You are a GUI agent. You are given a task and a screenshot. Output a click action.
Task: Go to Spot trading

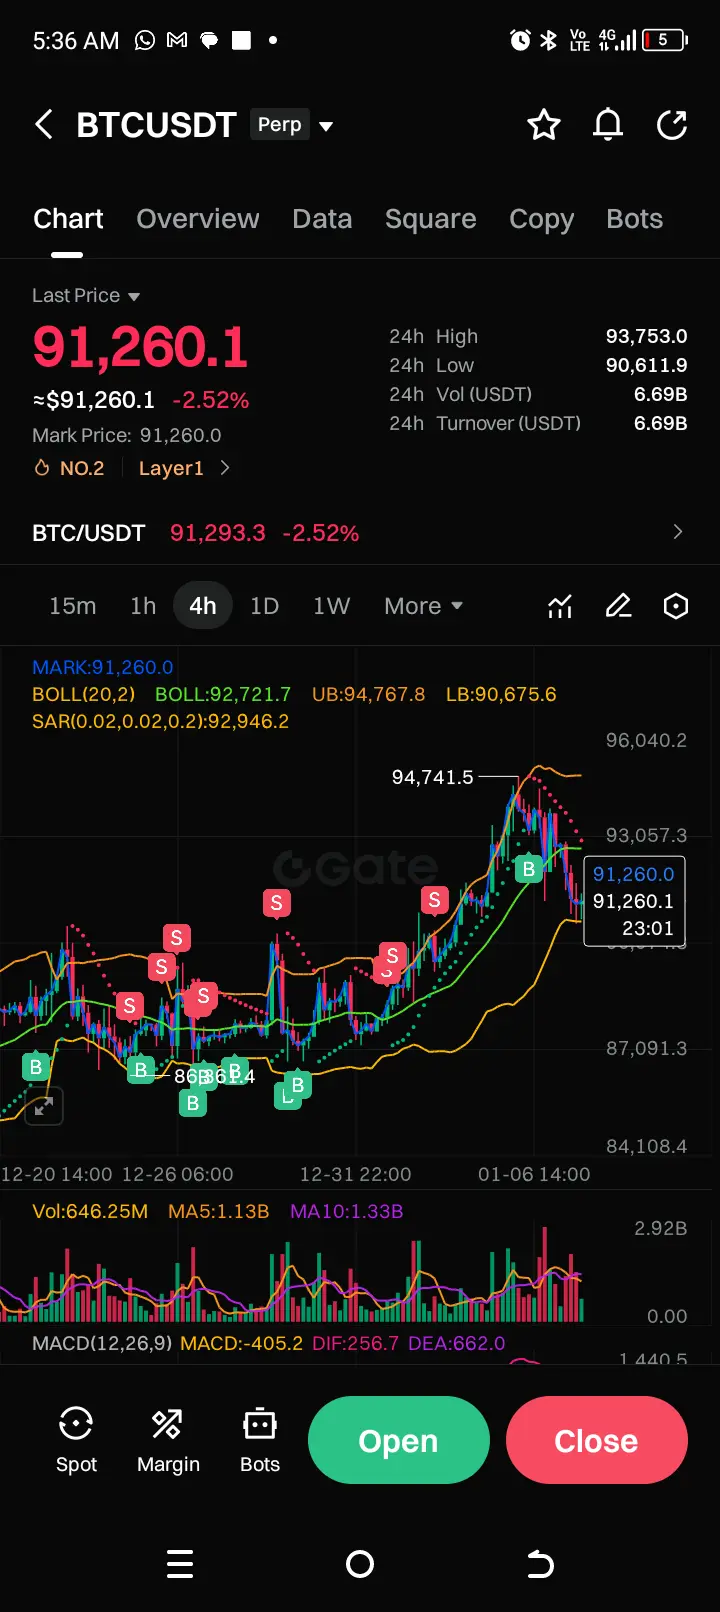click(x=76, y=1440)
